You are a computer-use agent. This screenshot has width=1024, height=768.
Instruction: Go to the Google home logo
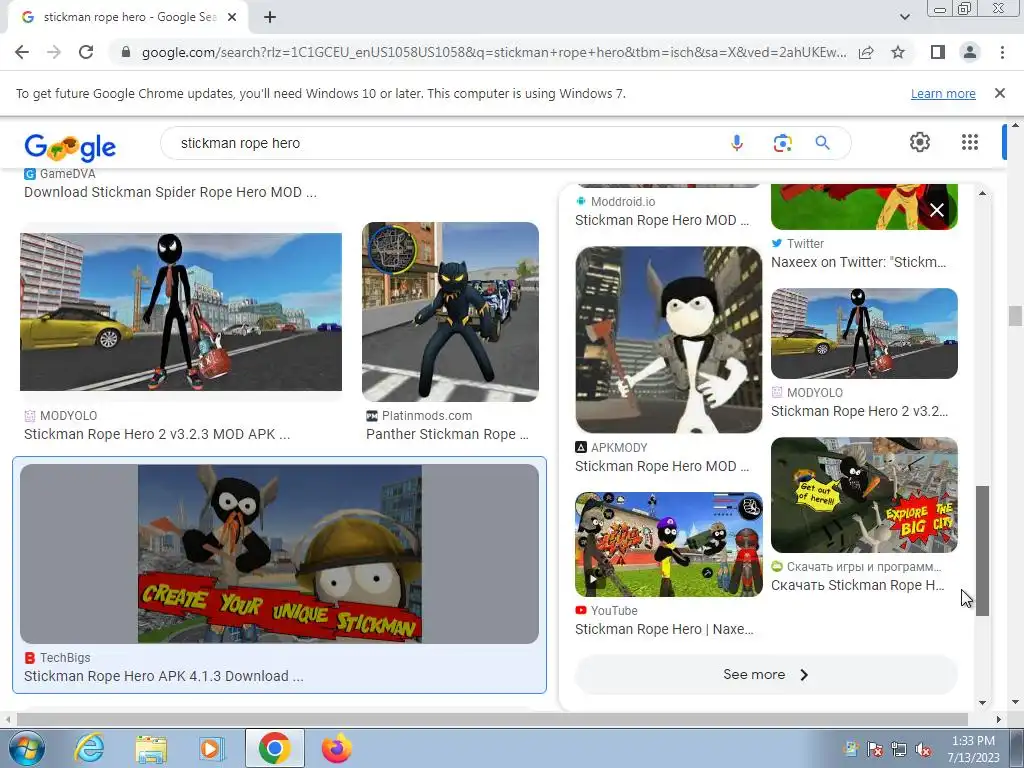70,146
